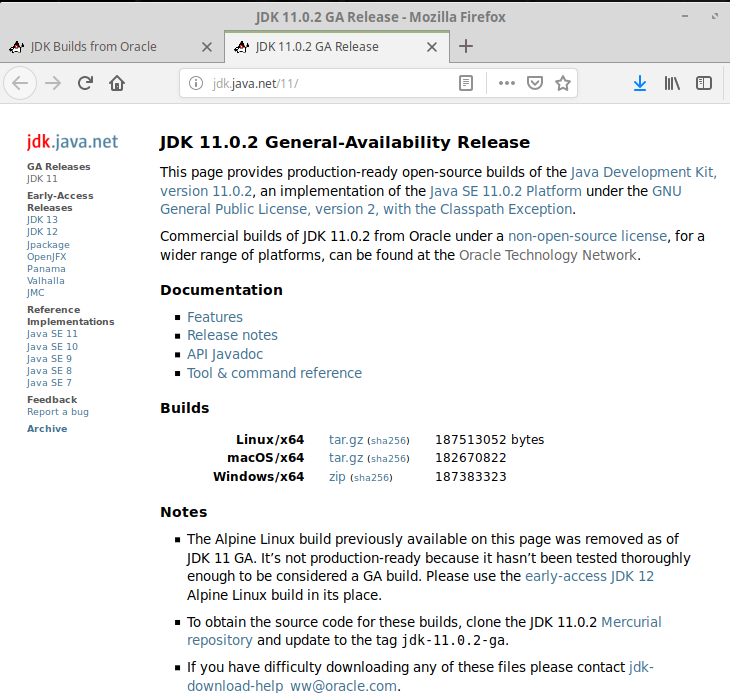Open page actions three-dots menu
The width and height of the screenshot is (730, 693).
point(507,83)
